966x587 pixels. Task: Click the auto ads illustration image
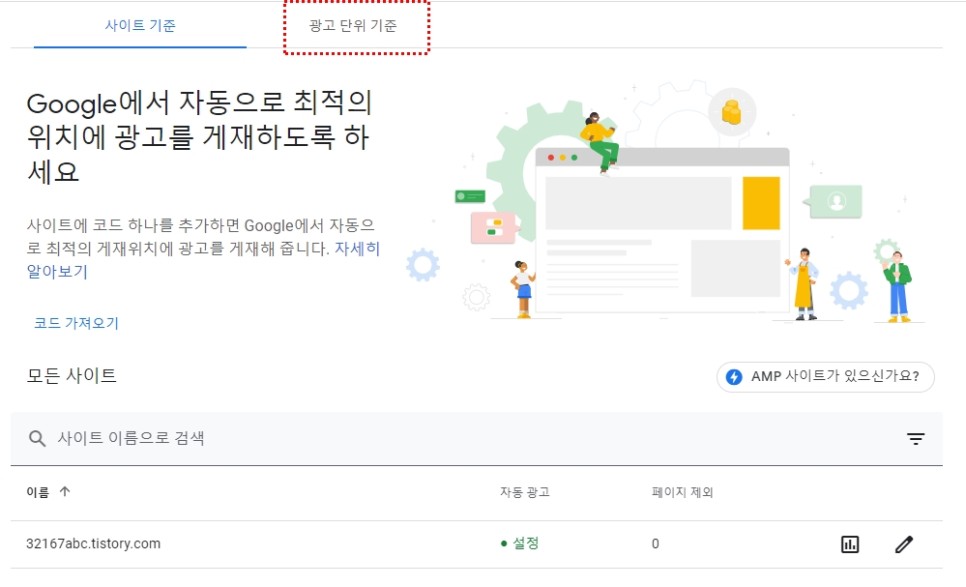click(x=665, y=202)
